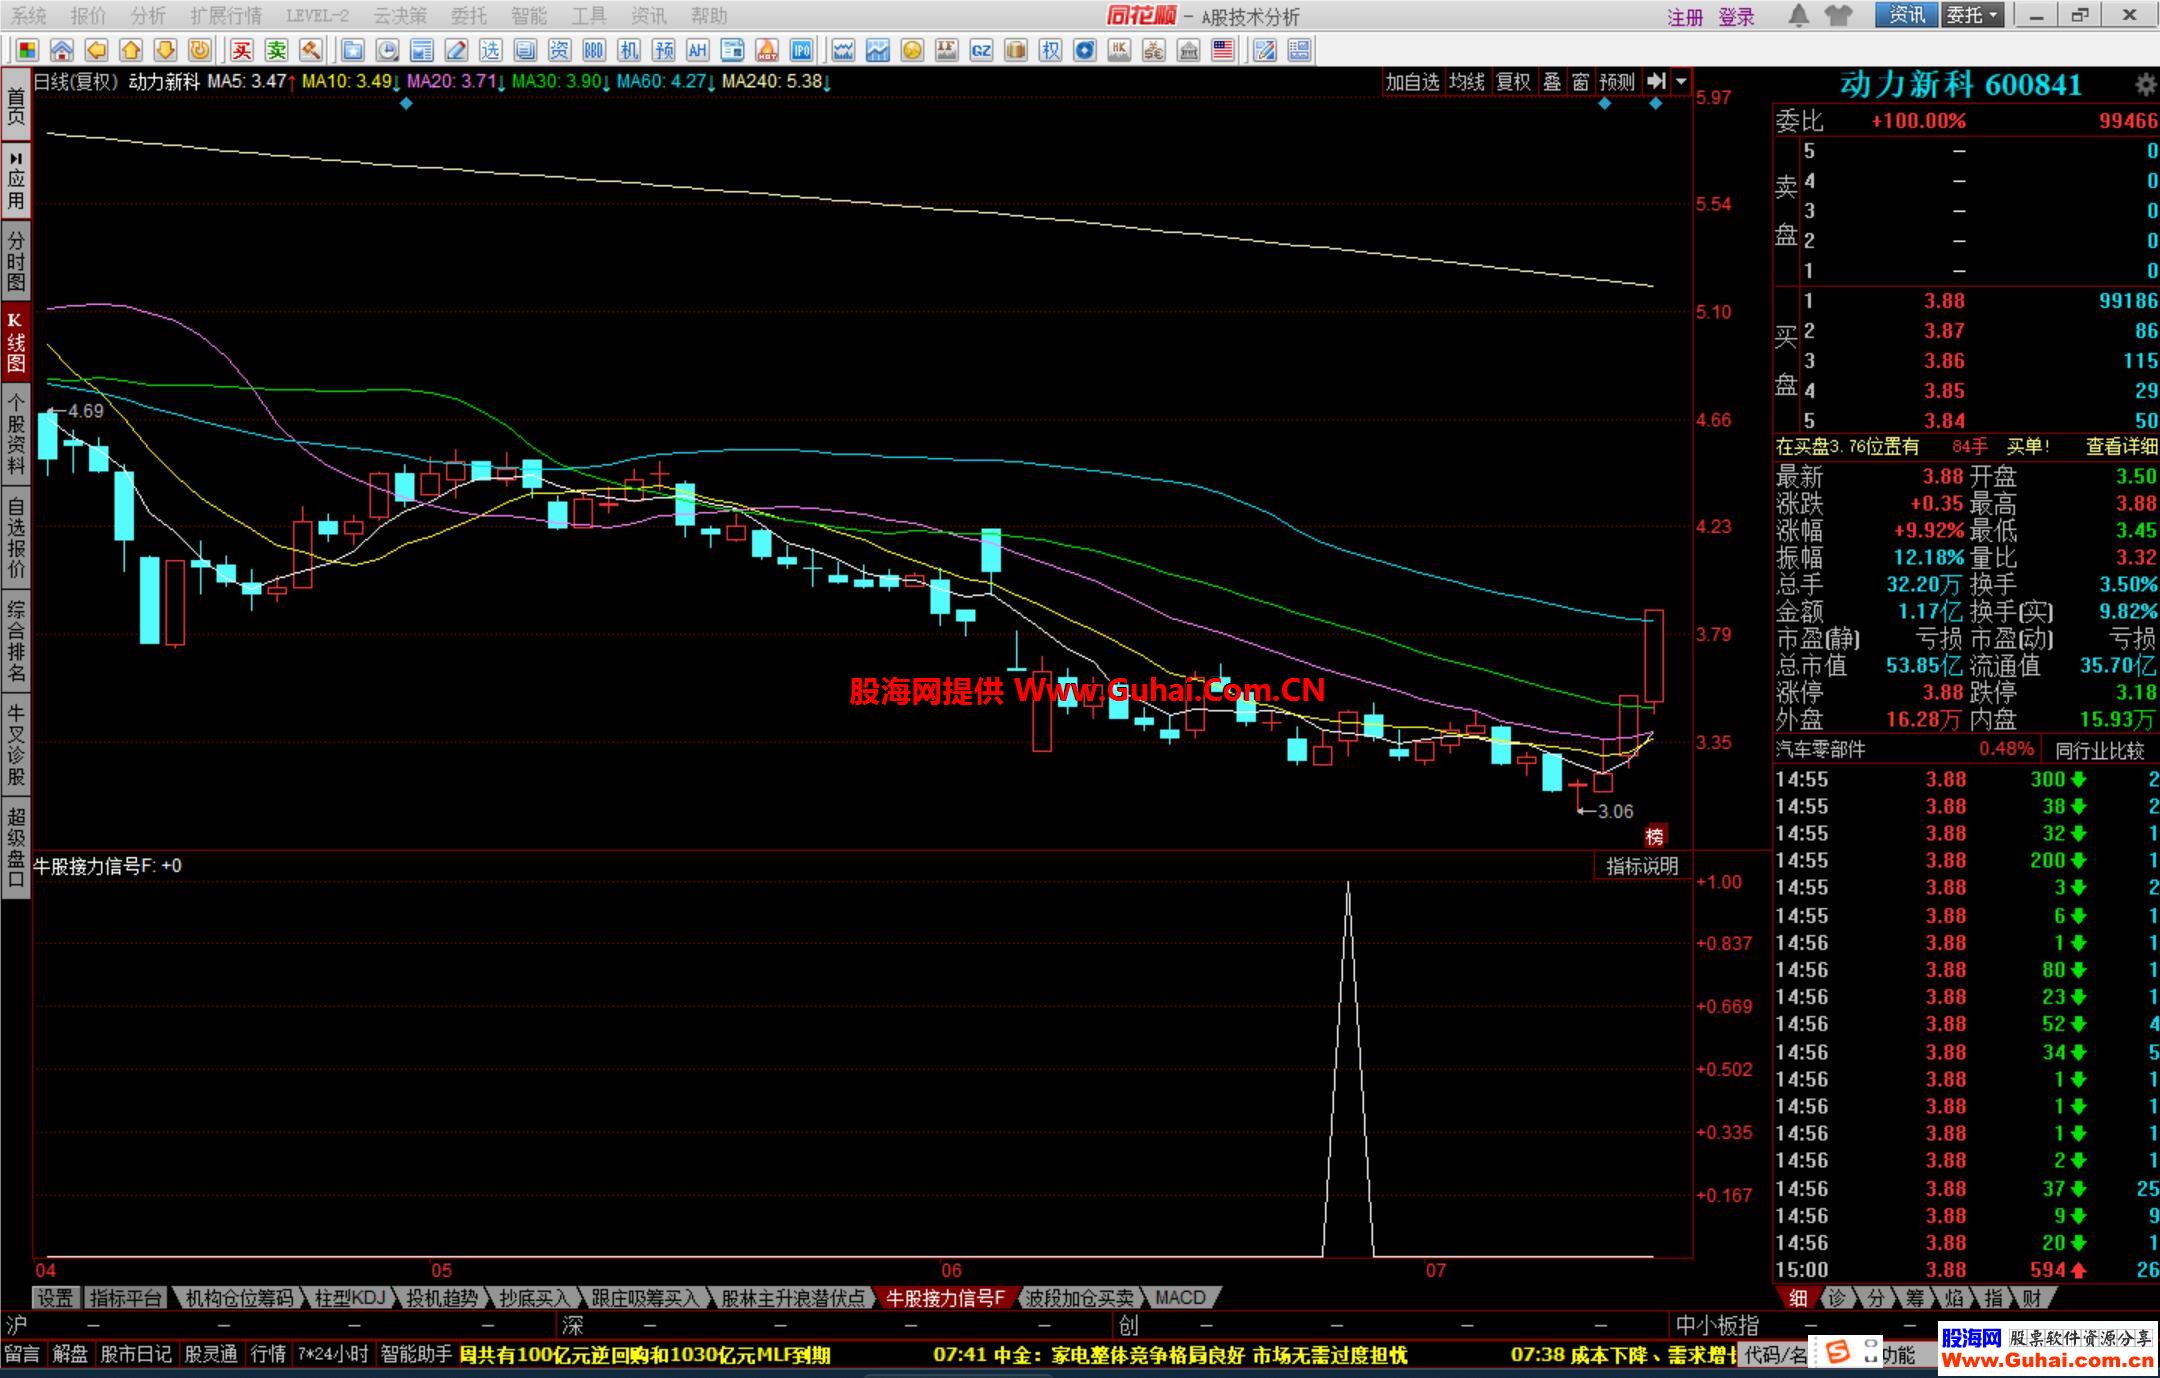Open the 分析 menu
The width and height of the screenshot is (2160, 1378).
tap(148, 16)
